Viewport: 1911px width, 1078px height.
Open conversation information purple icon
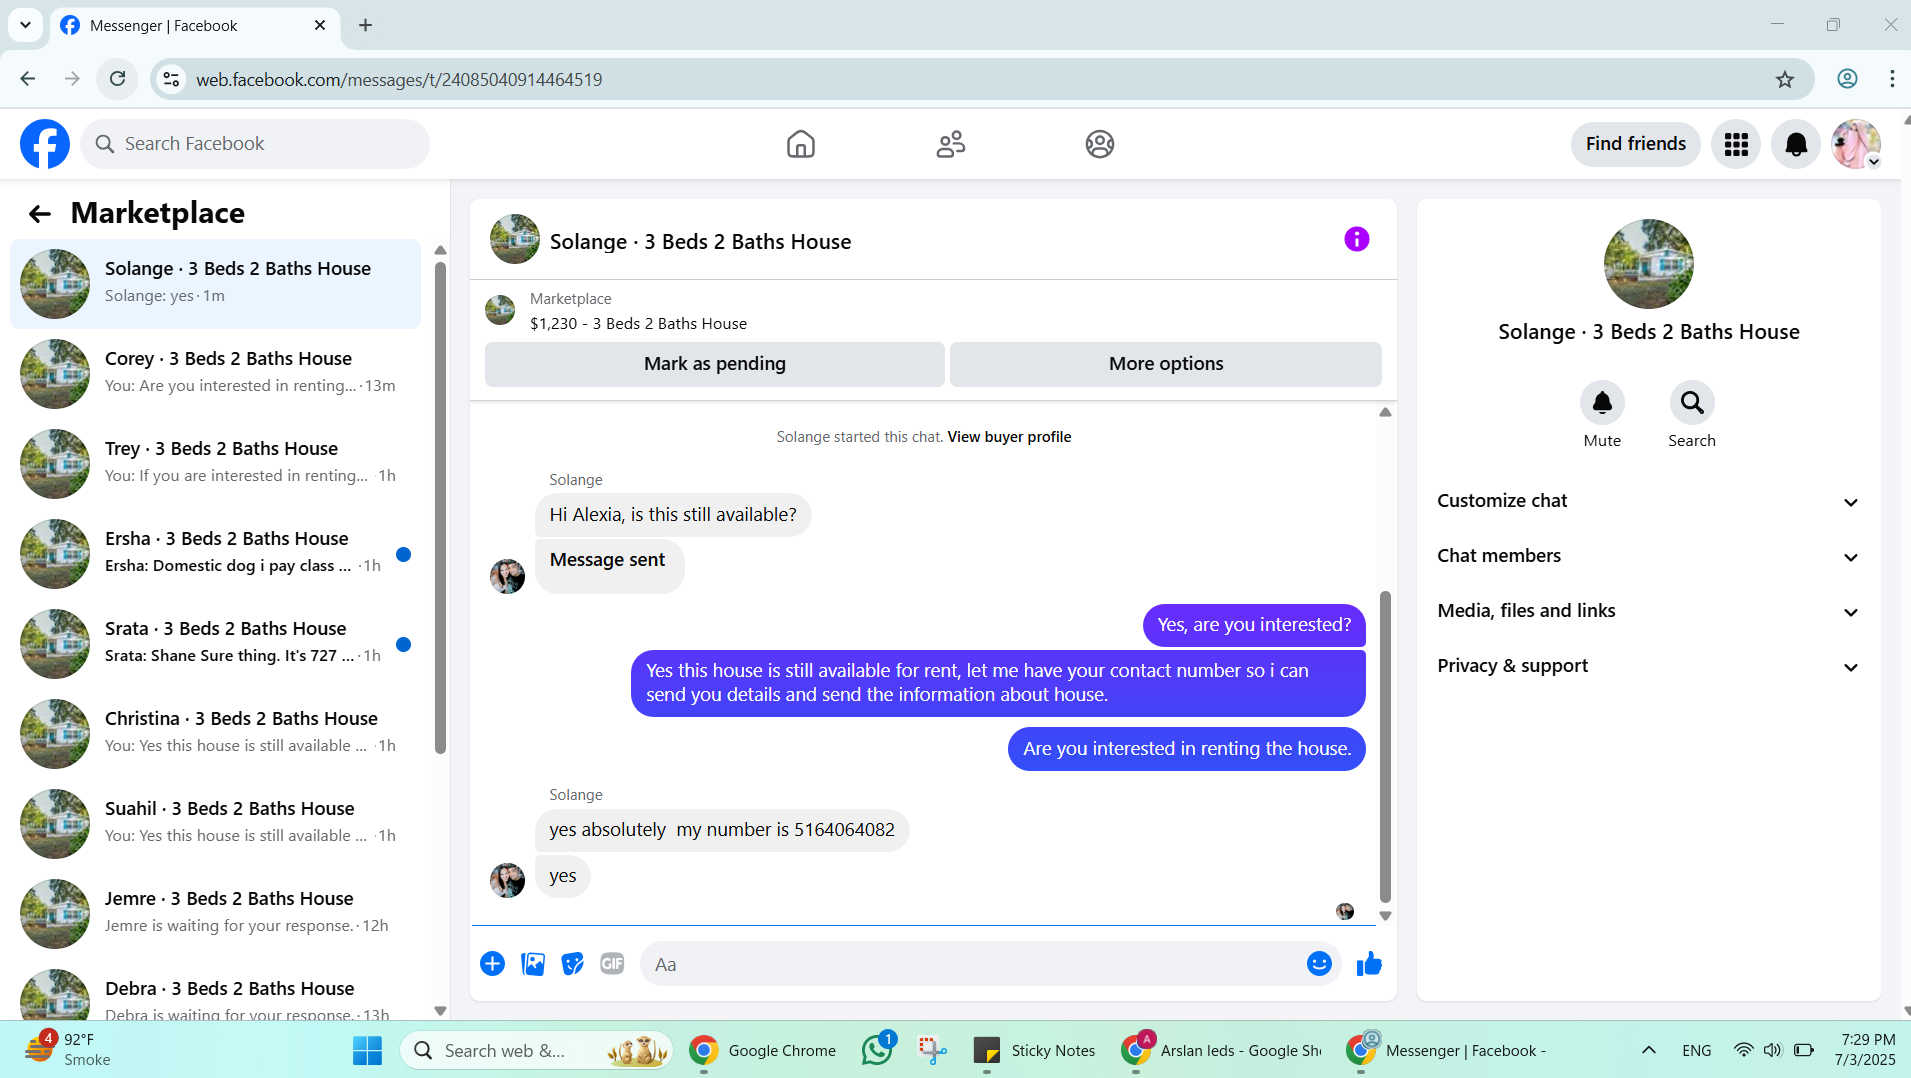tap(1356, 239)
